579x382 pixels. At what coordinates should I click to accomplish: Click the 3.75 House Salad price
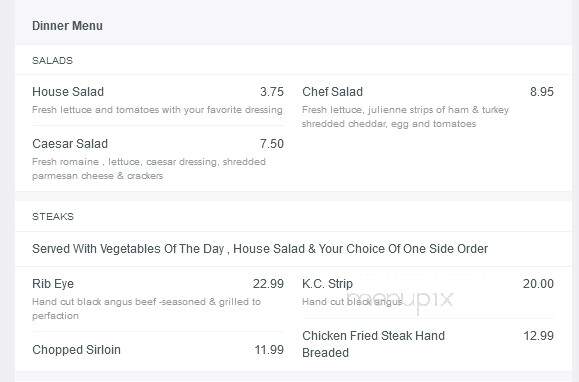[x=272, y=92]
